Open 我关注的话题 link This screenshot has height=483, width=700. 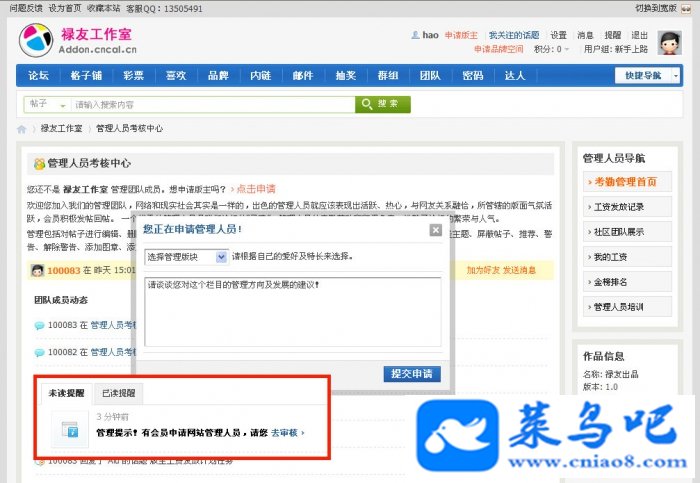514,35
